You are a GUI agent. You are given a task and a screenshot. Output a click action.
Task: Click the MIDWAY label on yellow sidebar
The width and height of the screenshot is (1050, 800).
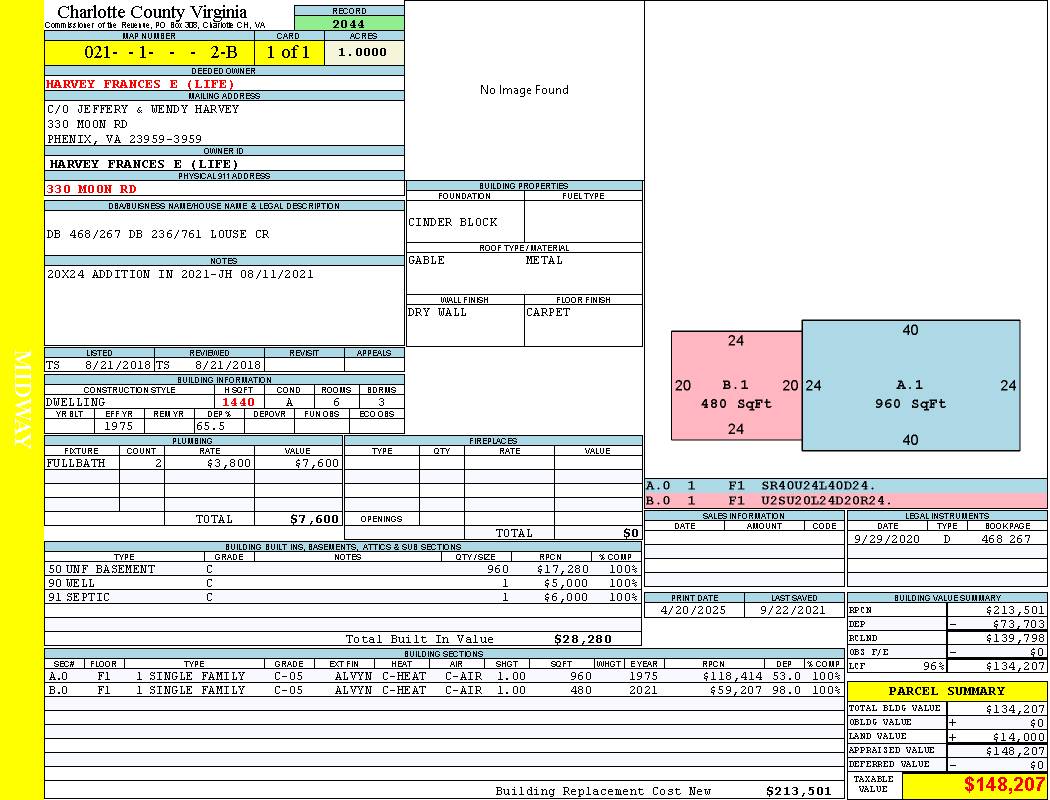pyautogui.click(x=22, y=400)
